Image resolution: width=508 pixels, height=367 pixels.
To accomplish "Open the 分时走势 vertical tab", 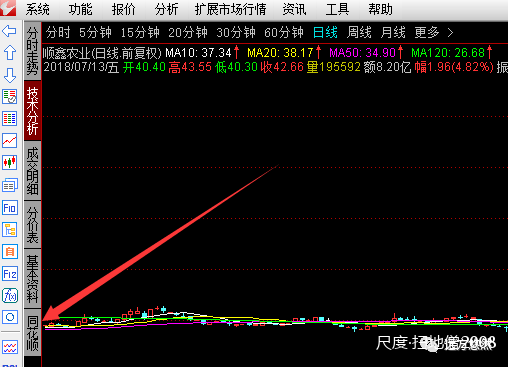I will 33,51.
